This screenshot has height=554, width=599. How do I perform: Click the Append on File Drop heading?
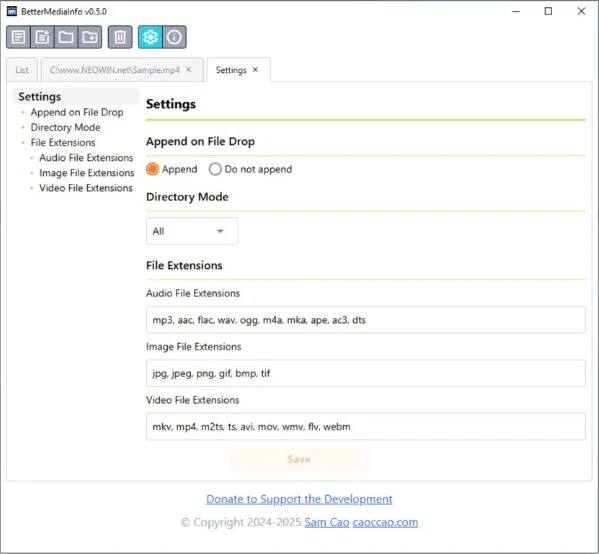click(x=201, y=141)
